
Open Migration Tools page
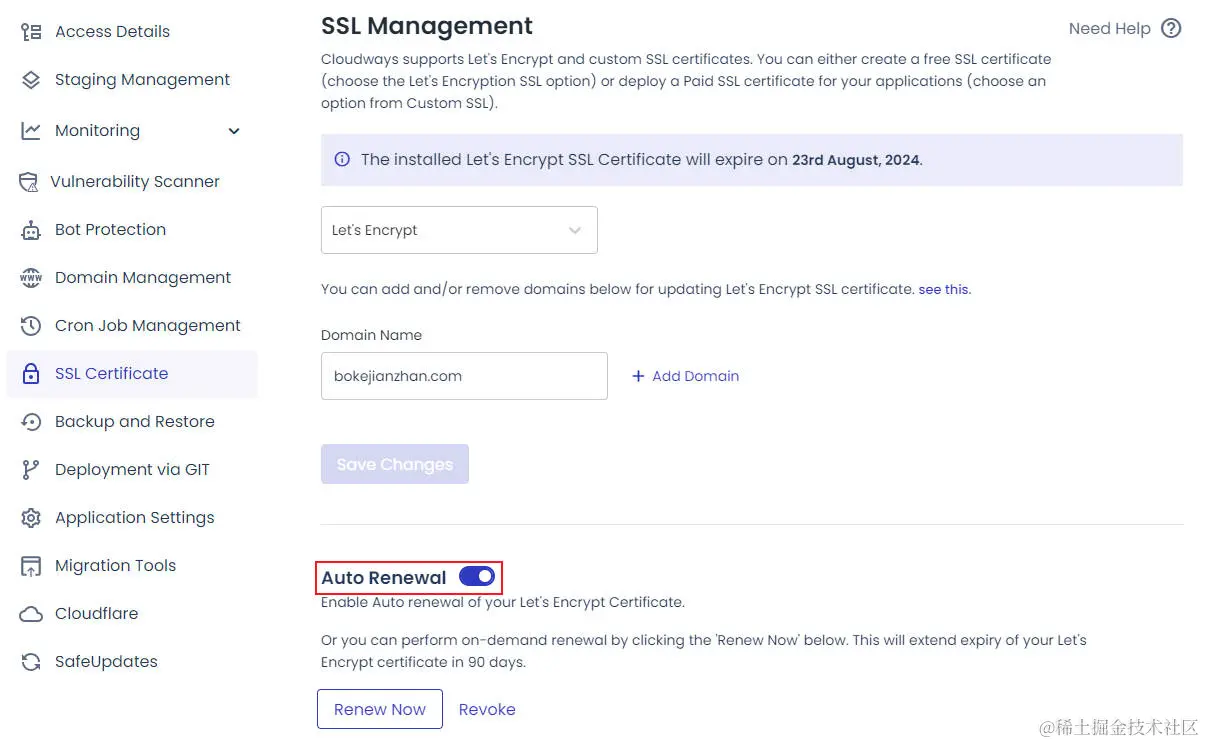coord(115,566)
